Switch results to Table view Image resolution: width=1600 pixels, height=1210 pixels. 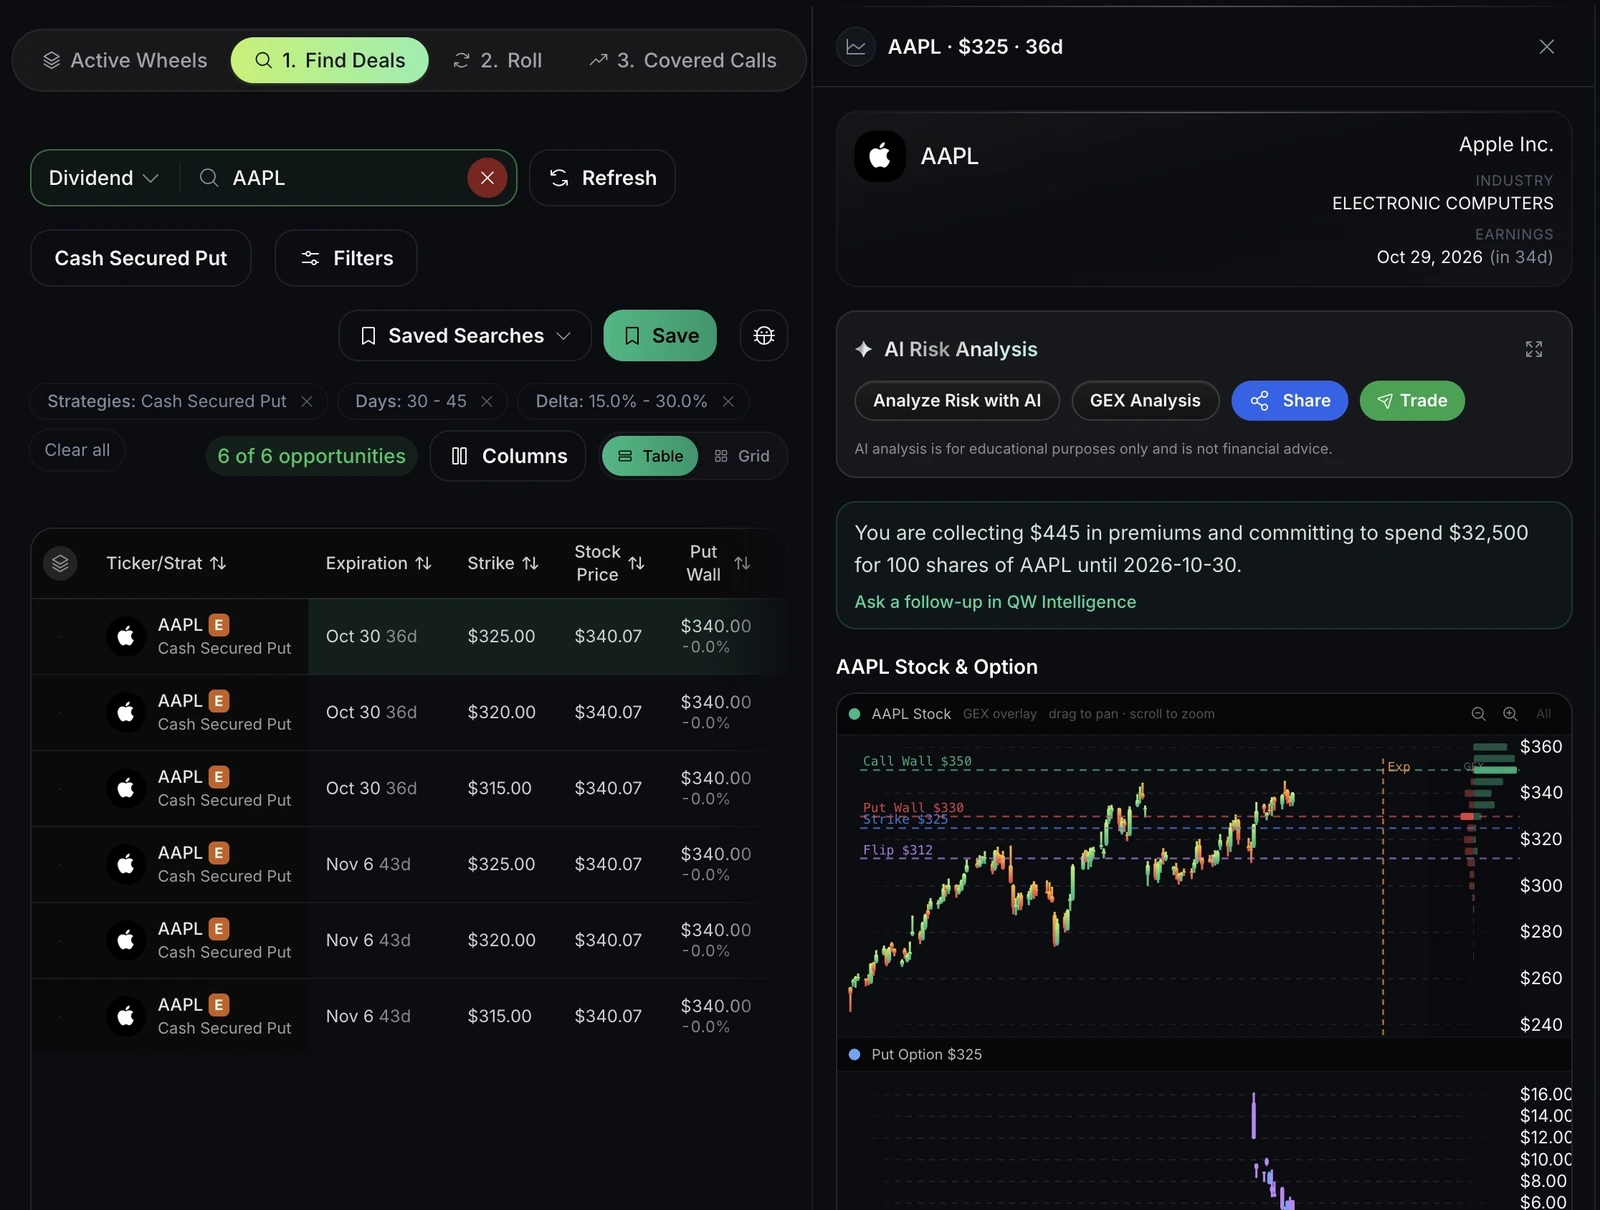click(x=650, y=456)
